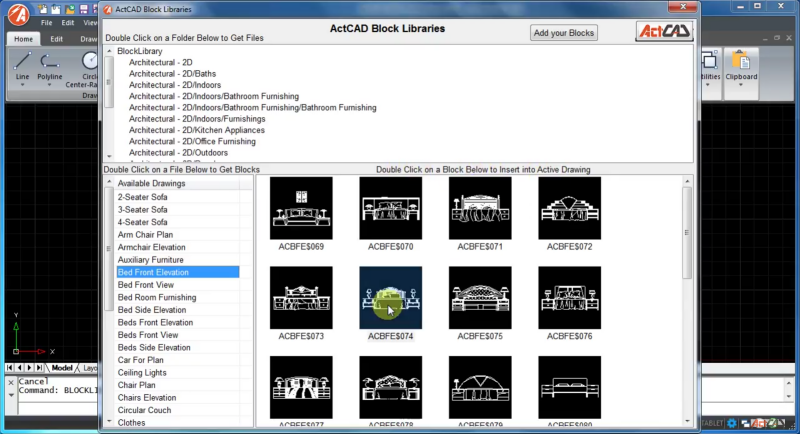Select the Architectural - 2D folder
The width and height of the screenshot is (800, 434).
click(161, 62)
